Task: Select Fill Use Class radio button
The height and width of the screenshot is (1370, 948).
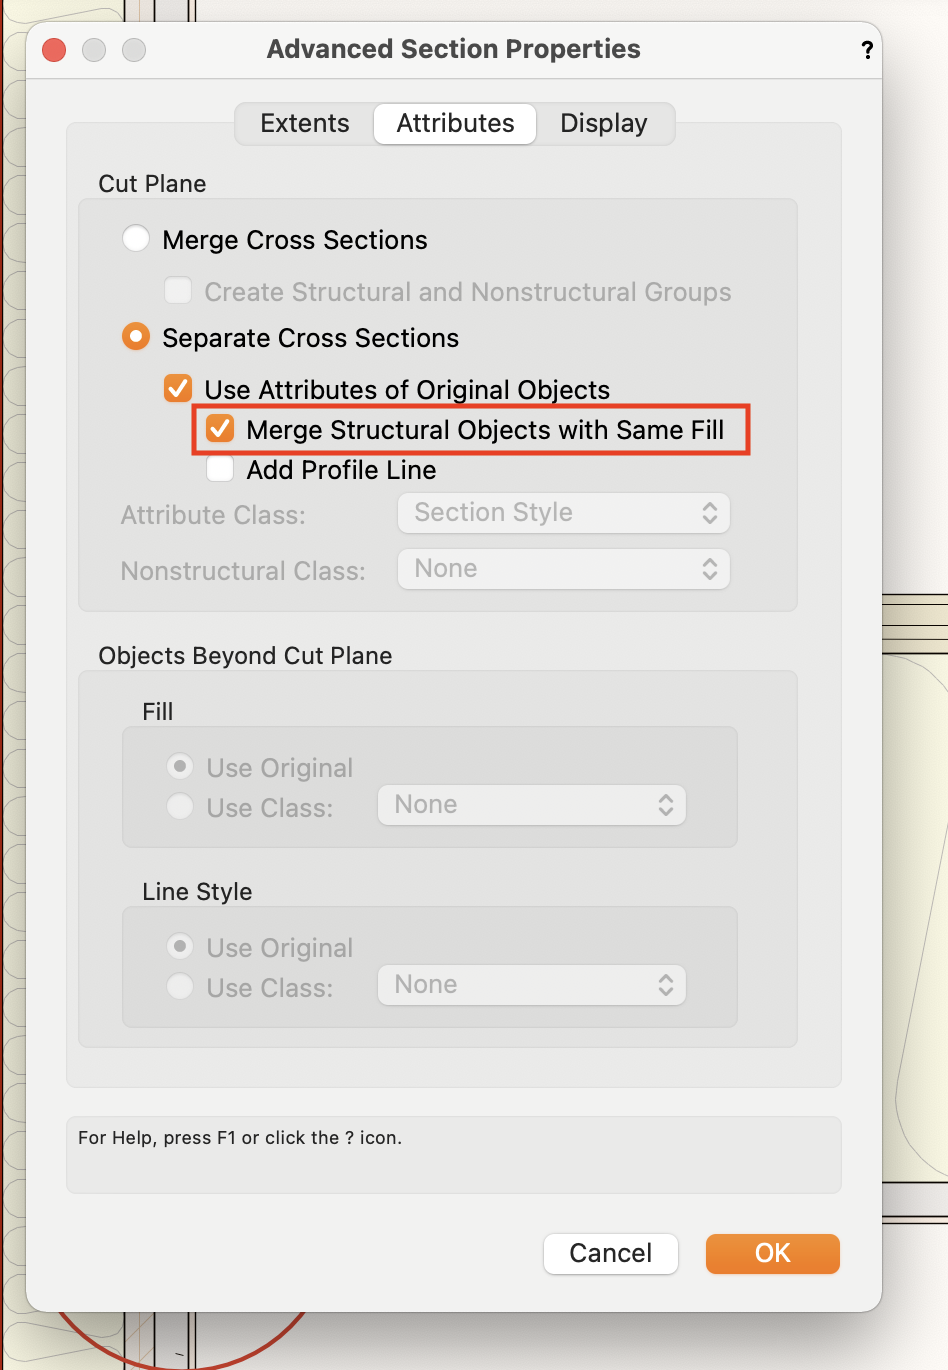Action: [180, 806]
